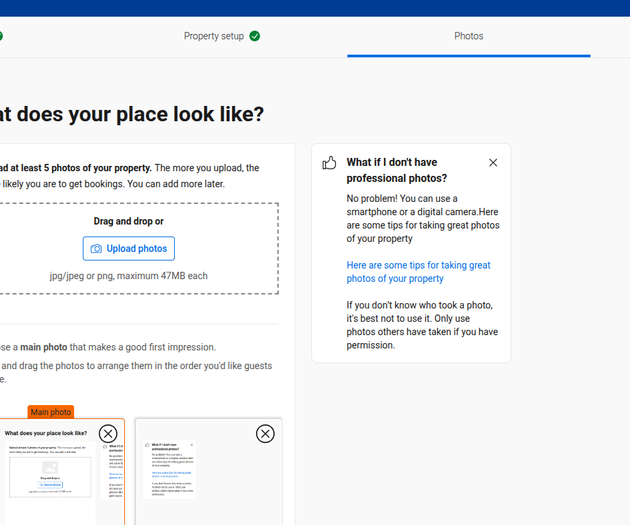Screen dimensions: 630x525
Task: Click the 'If you don't know who took a photo' paragraph
Action: pos(422,325)
